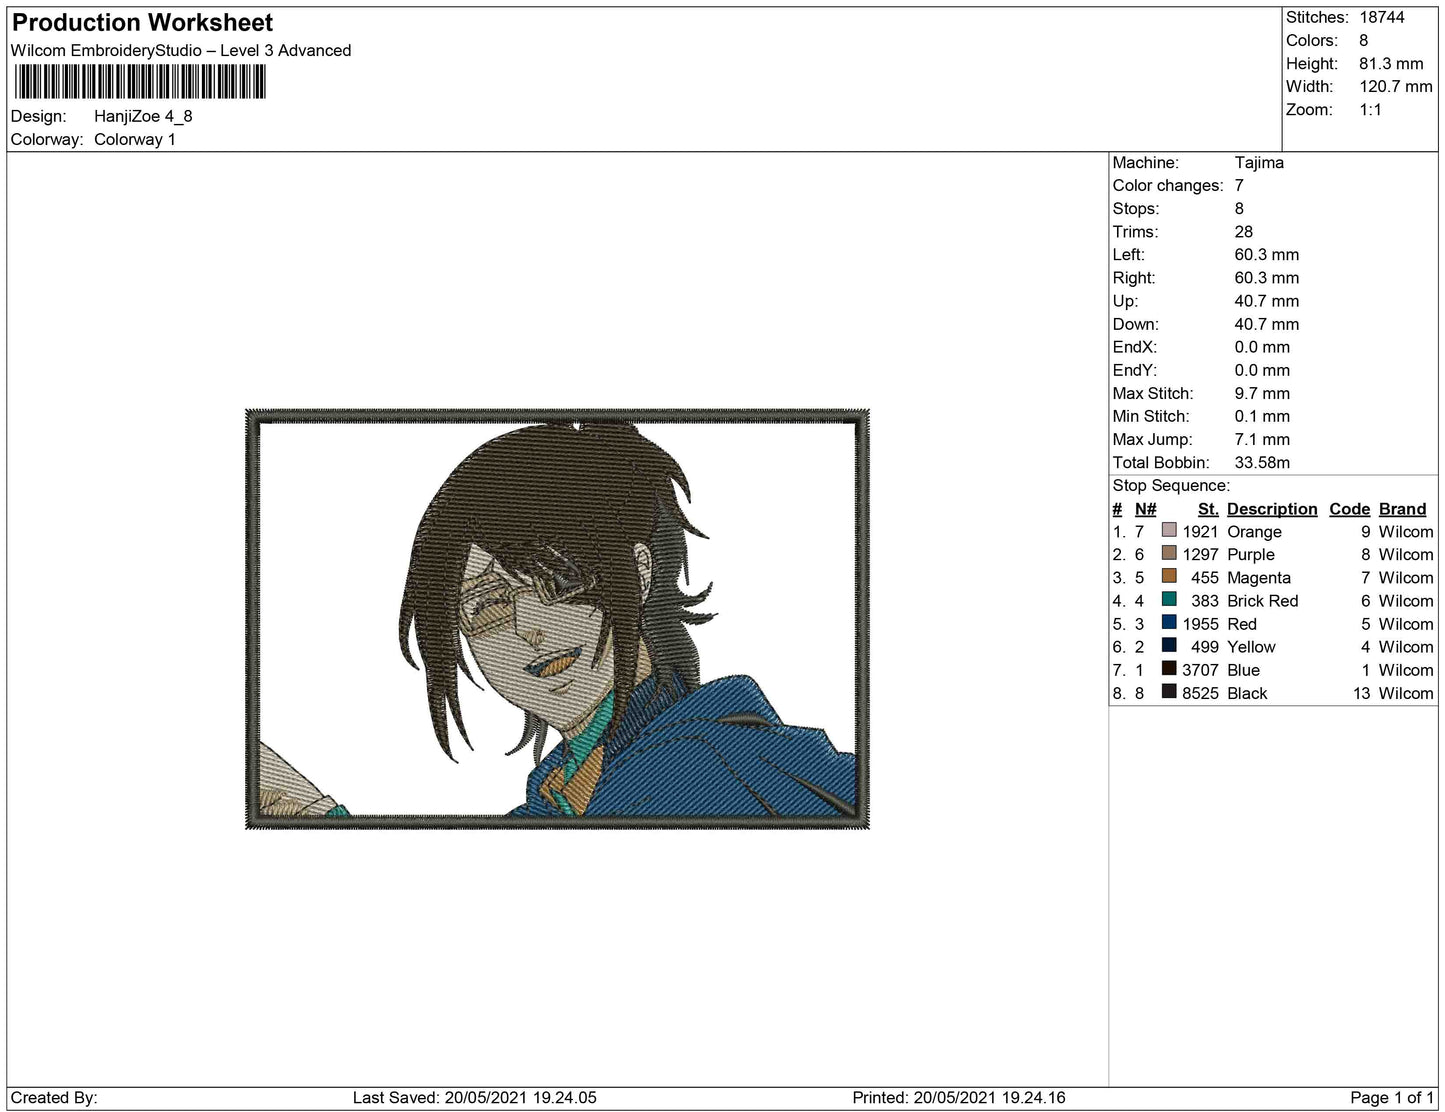1445x1112 pixels.
Task: Select the 'St.' column header
Action: click(x=1208, y=508)
